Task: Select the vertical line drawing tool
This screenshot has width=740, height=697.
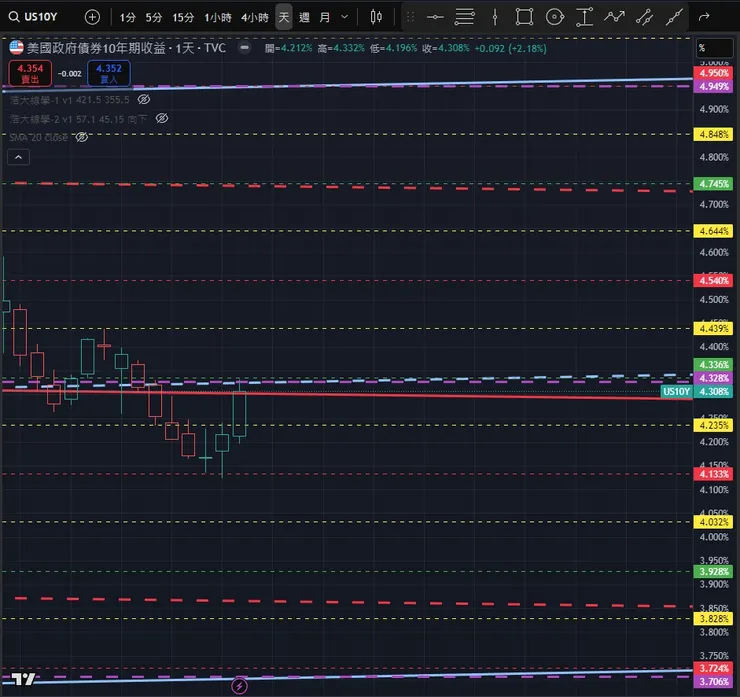Action: click(x=495, y=17)
